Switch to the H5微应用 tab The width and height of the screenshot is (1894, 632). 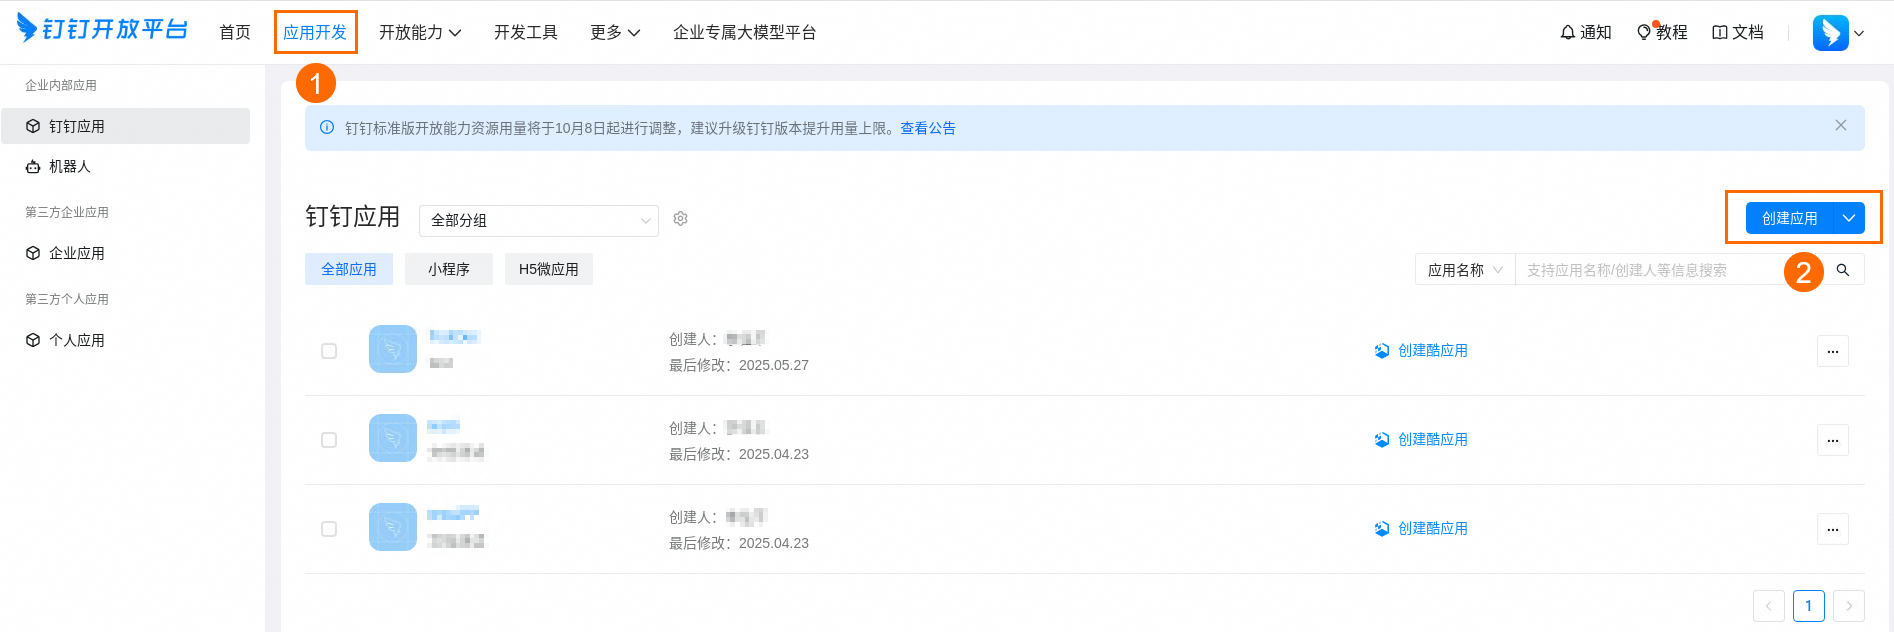tap(549, 269)
